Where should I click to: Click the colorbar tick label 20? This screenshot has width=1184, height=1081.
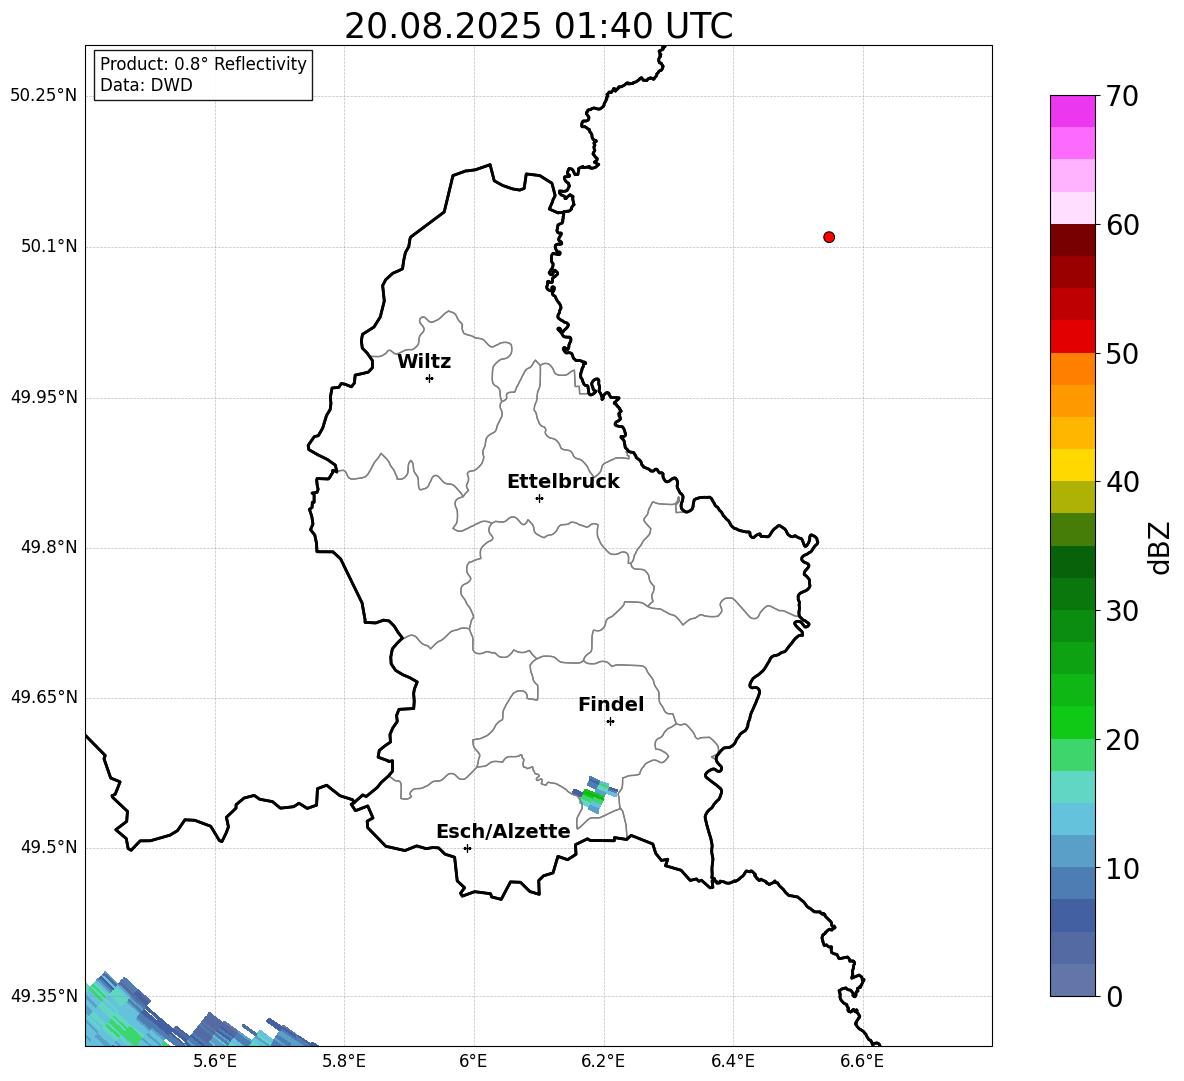(x=1123, y=740)
